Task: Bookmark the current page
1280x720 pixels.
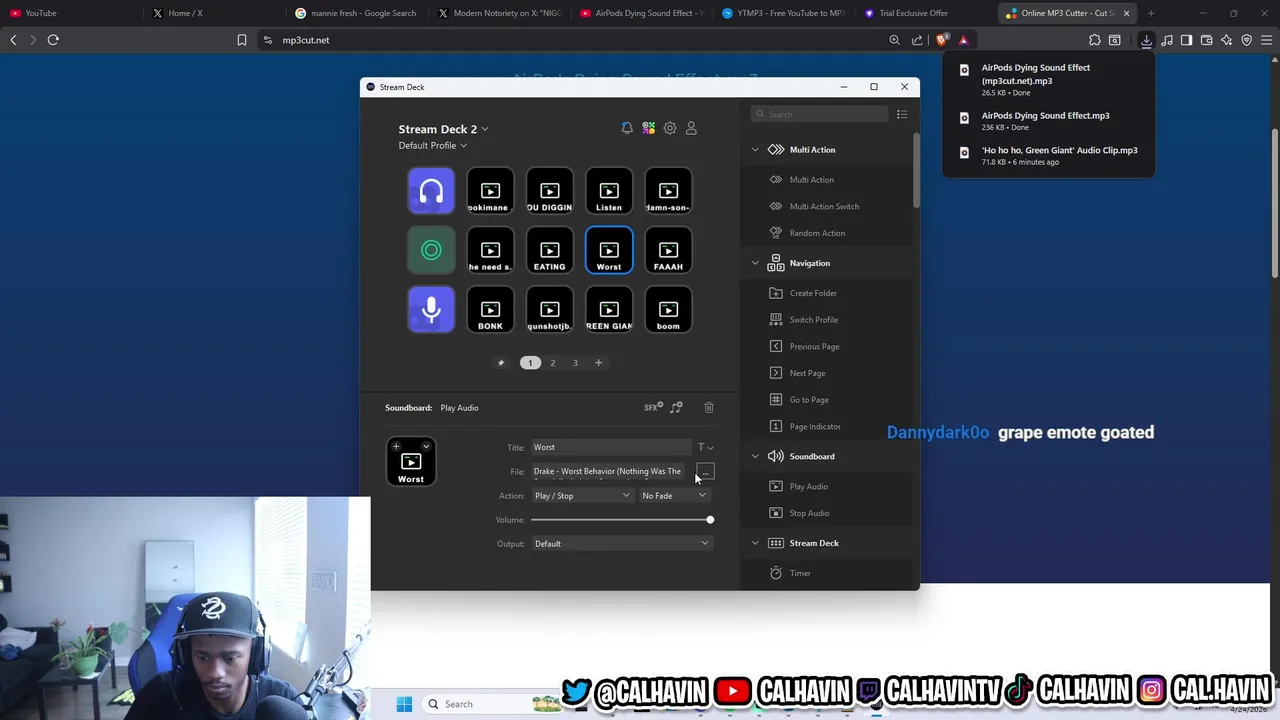Action: point(241,40)
